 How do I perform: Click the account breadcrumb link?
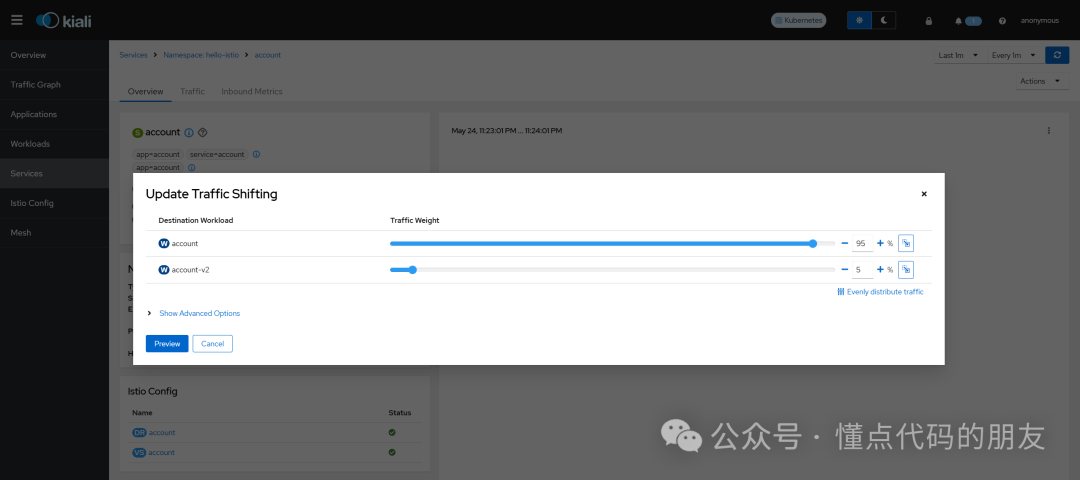point(268,54)
